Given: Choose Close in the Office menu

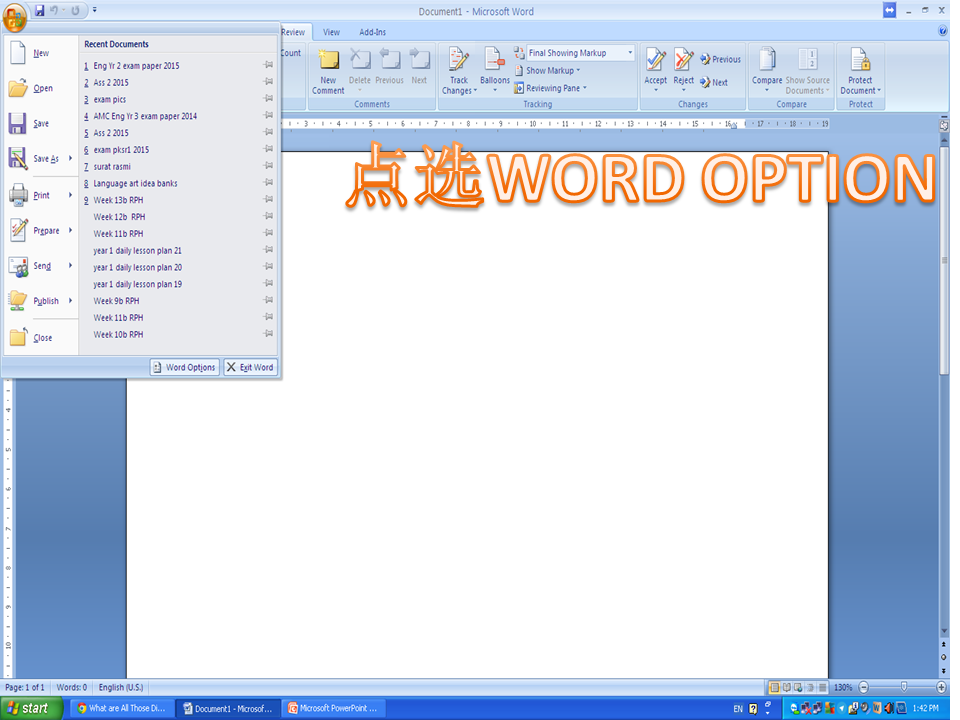Looking at the screenshot, I should coord(42,338).
